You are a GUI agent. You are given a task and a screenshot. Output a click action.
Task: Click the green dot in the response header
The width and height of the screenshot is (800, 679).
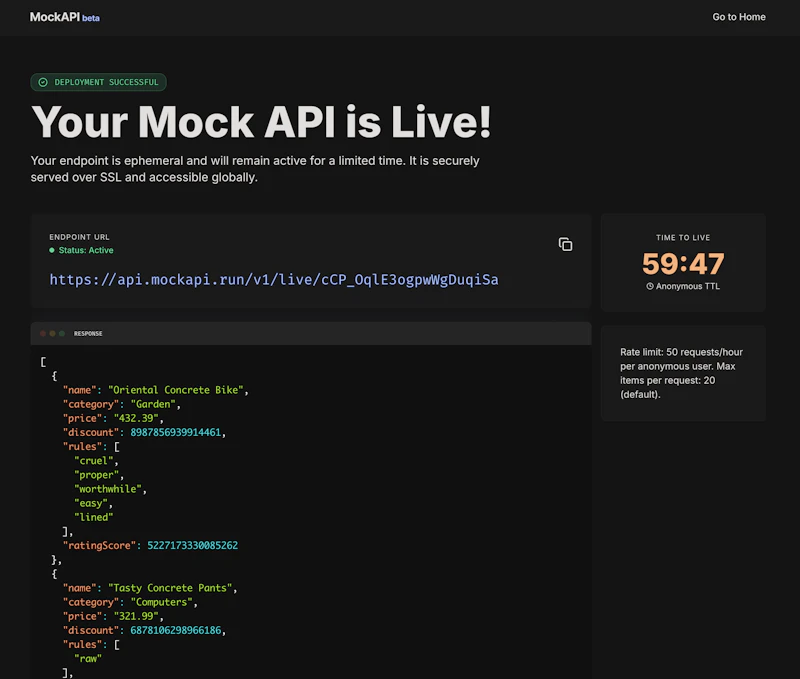62,334
